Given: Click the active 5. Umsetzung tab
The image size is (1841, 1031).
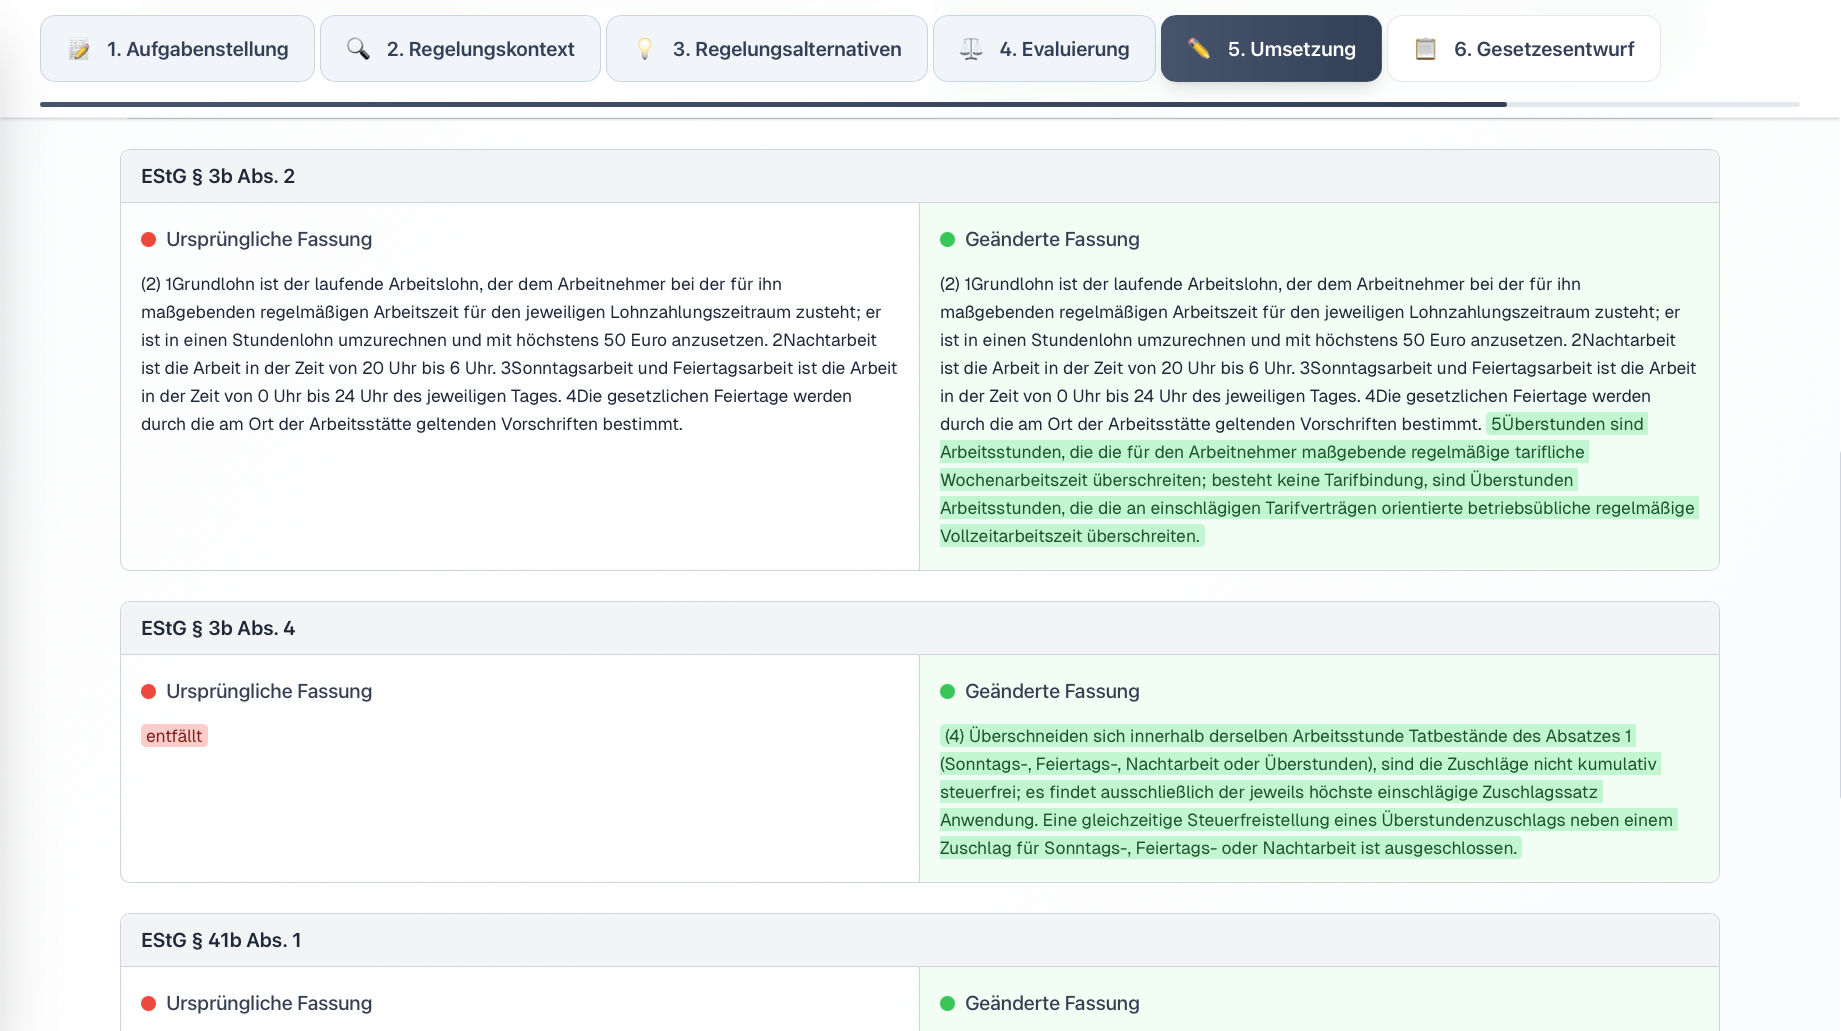Looking at the screenshot, I should click(x=1271, y=49).
